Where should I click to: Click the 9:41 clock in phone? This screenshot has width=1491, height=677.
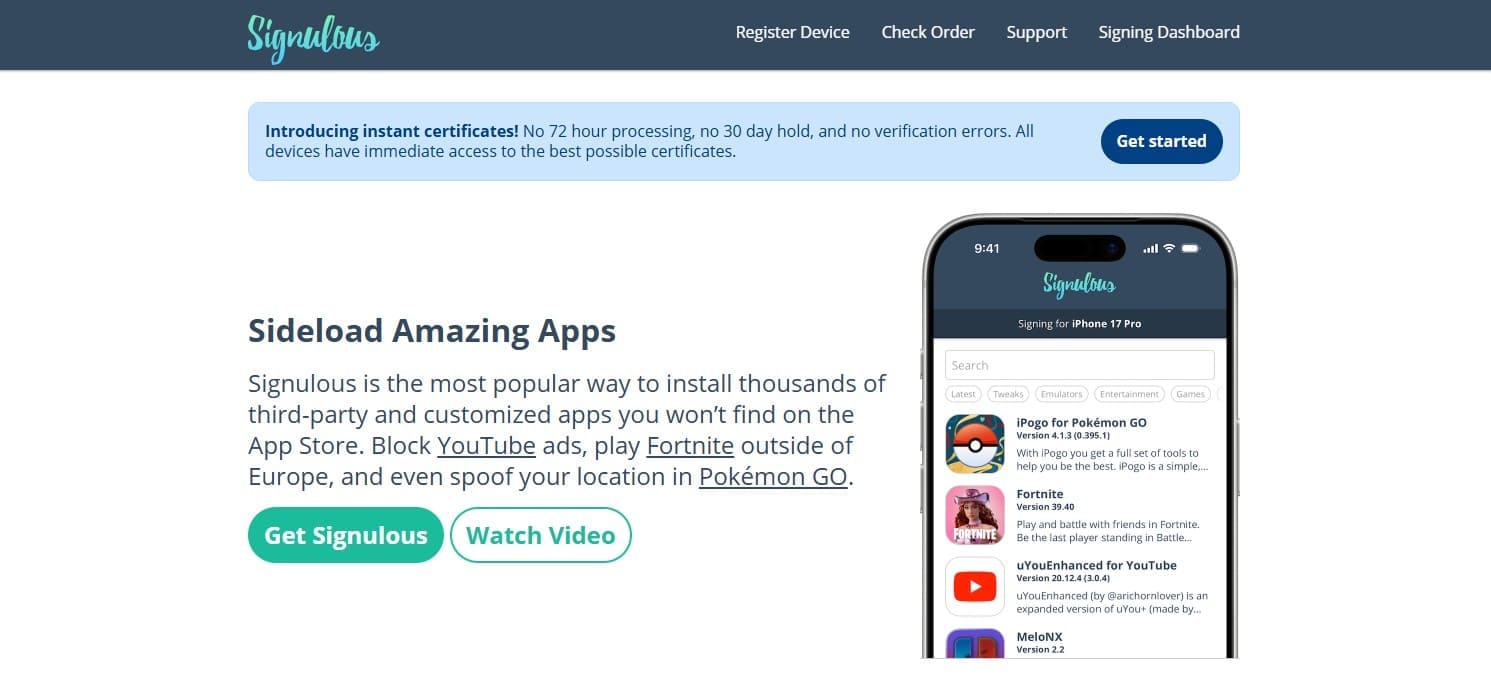click(987, 248)
